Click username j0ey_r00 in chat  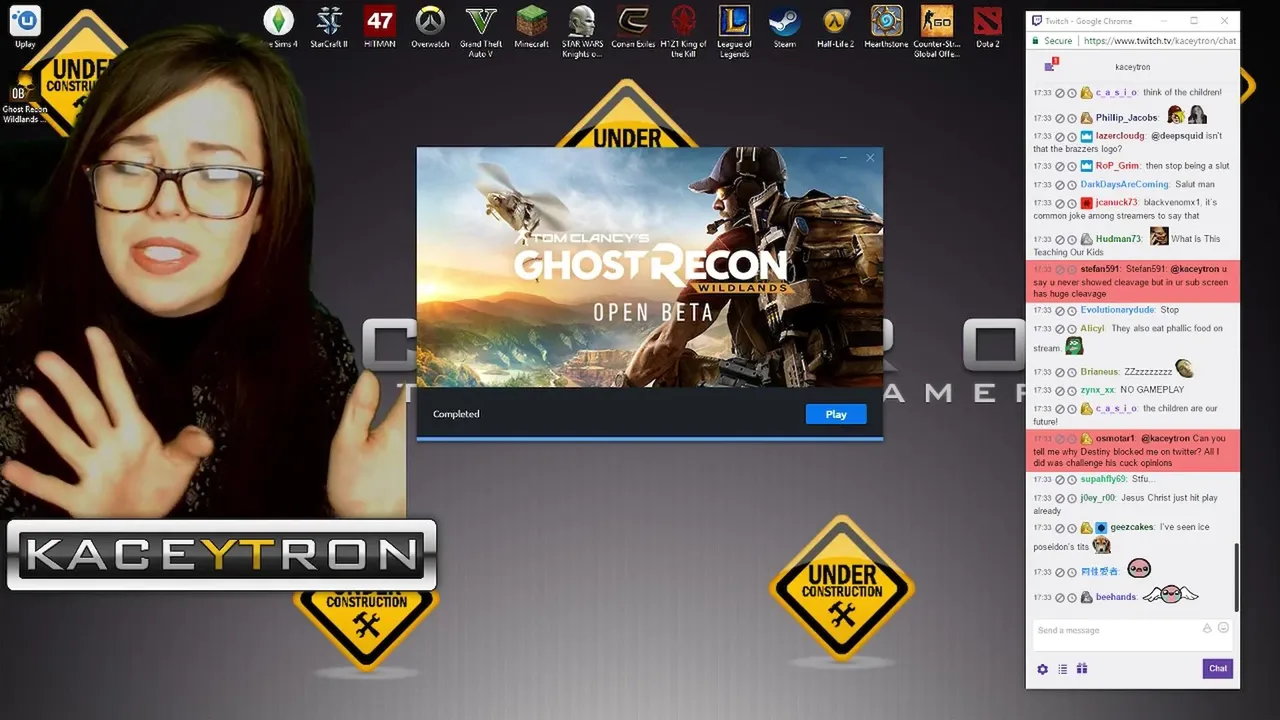click(x=1097, y=498)
